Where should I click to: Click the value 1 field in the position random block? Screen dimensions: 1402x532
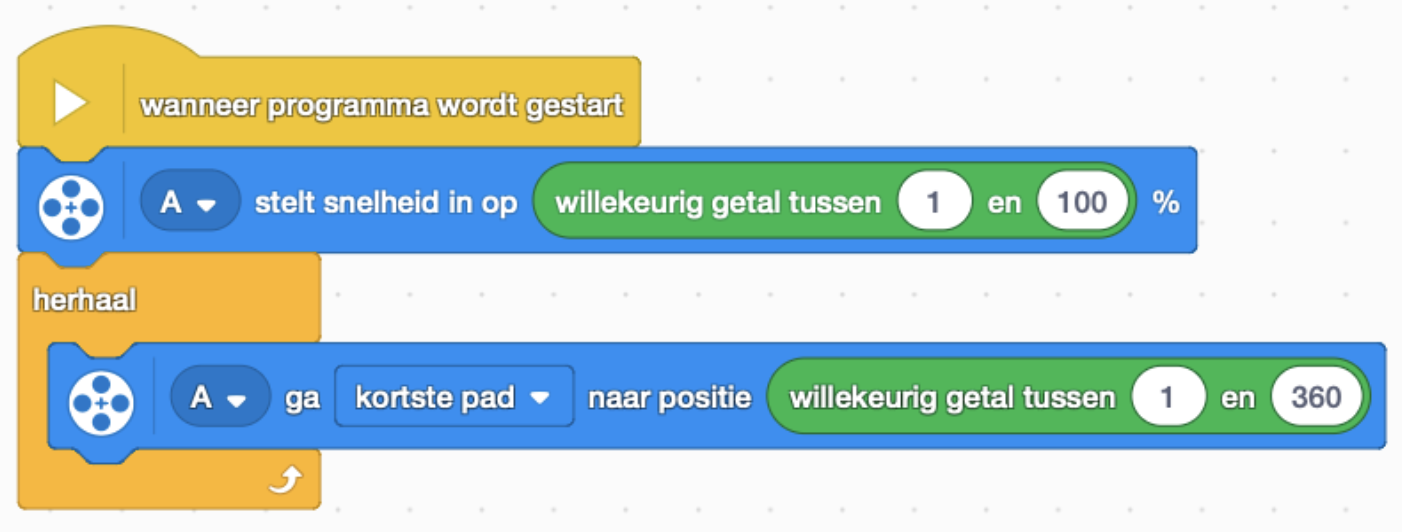[x=1168, y=398]
